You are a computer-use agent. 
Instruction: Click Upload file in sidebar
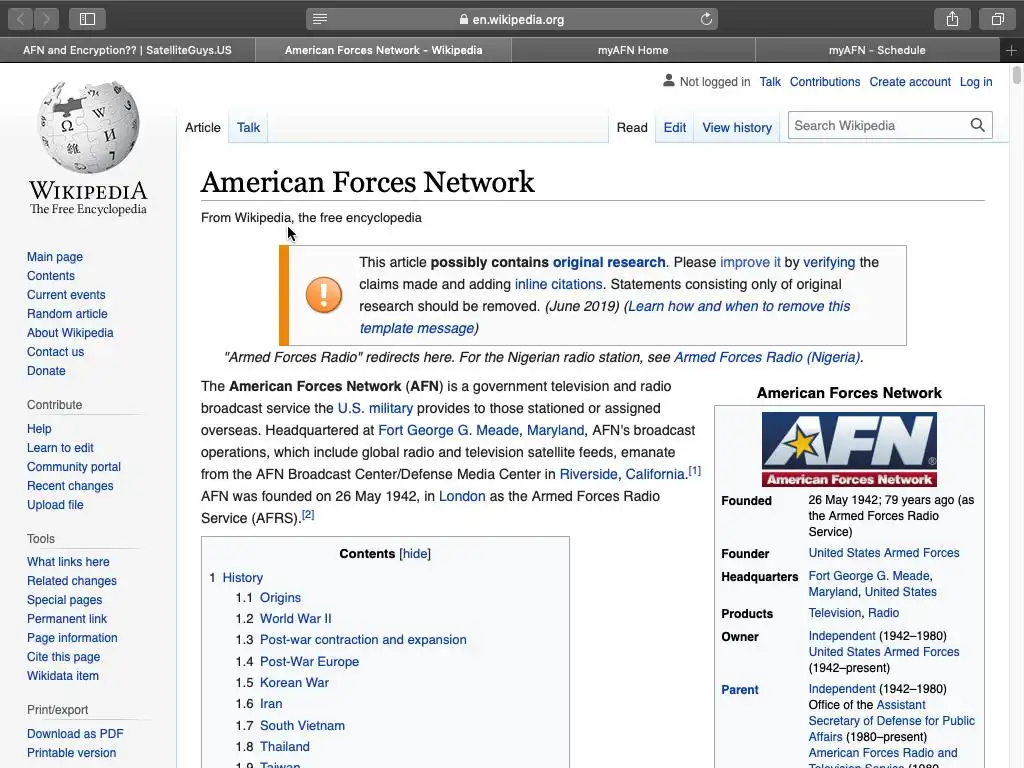click(x=55, y=505)
